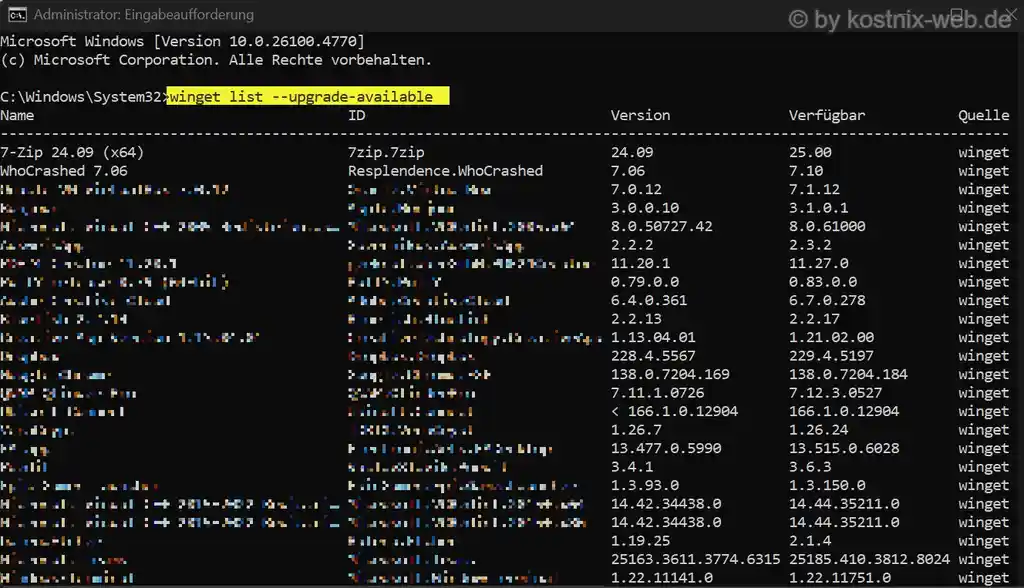
Task: Click the Microsoft Corporation copyright line
Action: (216, 60)
